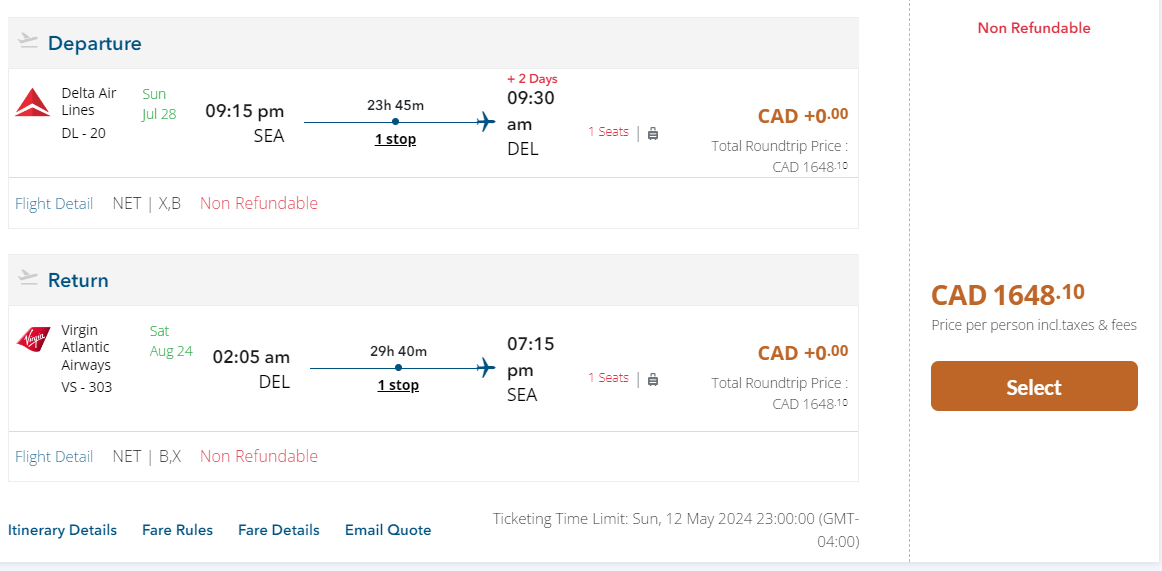Click the departure route airplane arrow icon
The width and height of the screenshot is (1162, 571).
pyautogui.click(x=486, y=122)
